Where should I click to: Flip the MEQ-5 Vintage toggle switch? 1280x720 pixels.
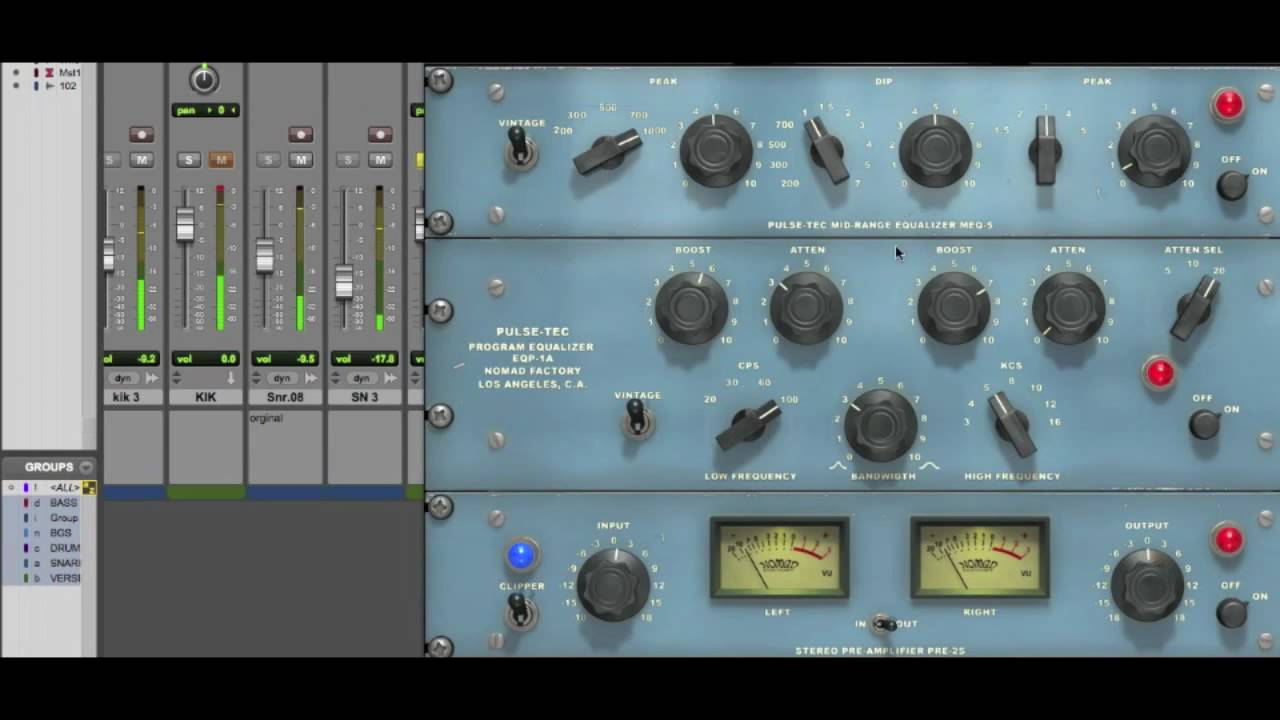click(519, 149)
